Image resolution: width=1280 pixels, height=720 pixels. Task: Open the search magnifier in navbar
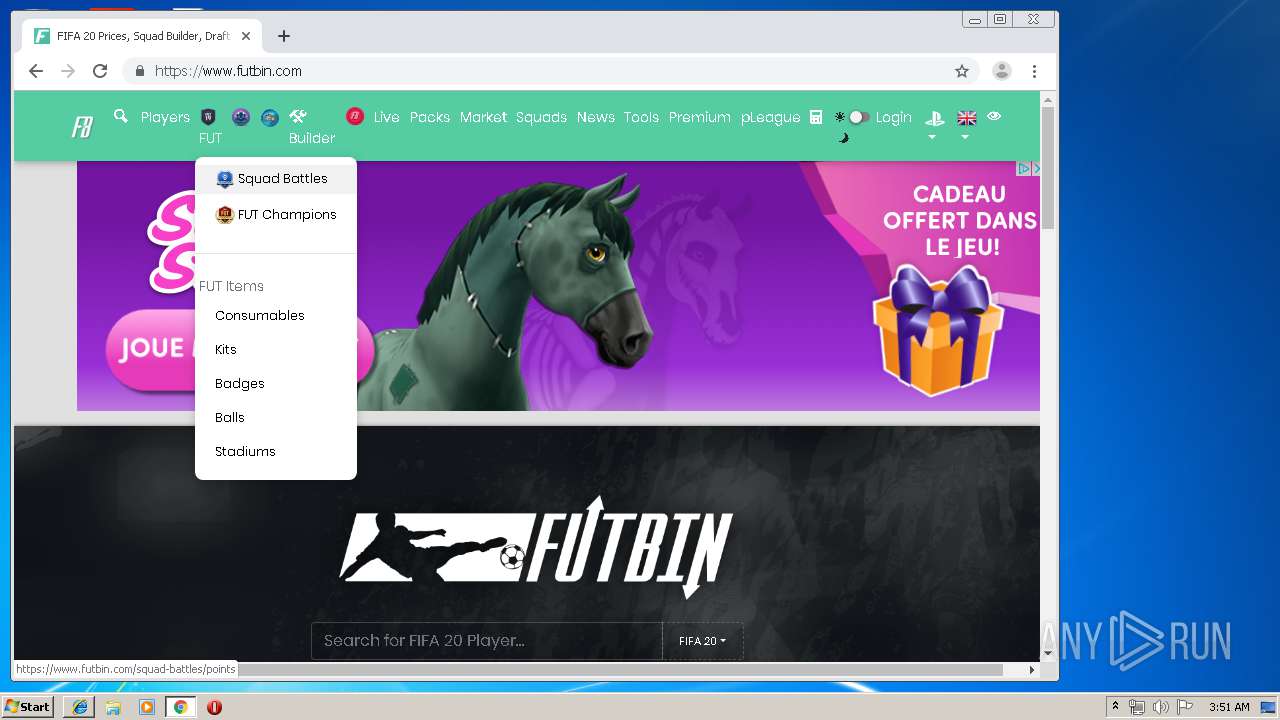pyautogui.click(x=121, y=116)
